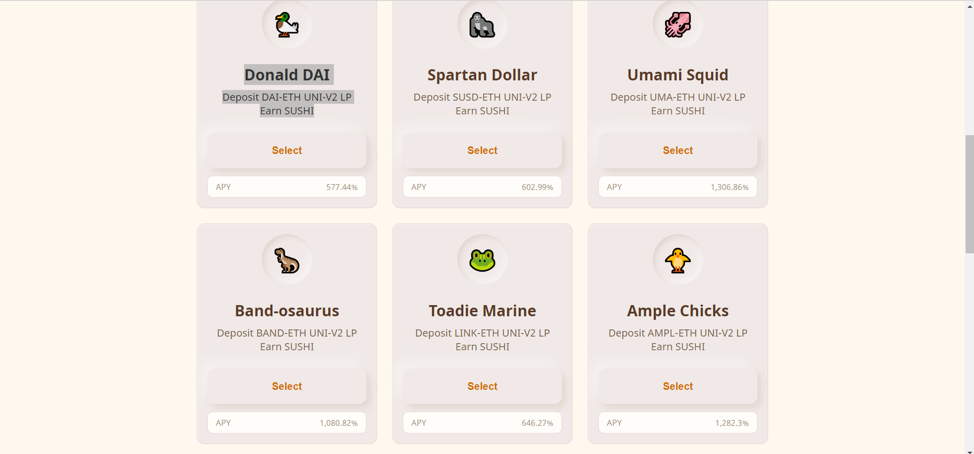Click the Toadie Marine frog icon
The image size is (974, 454).
coord(482,260)
